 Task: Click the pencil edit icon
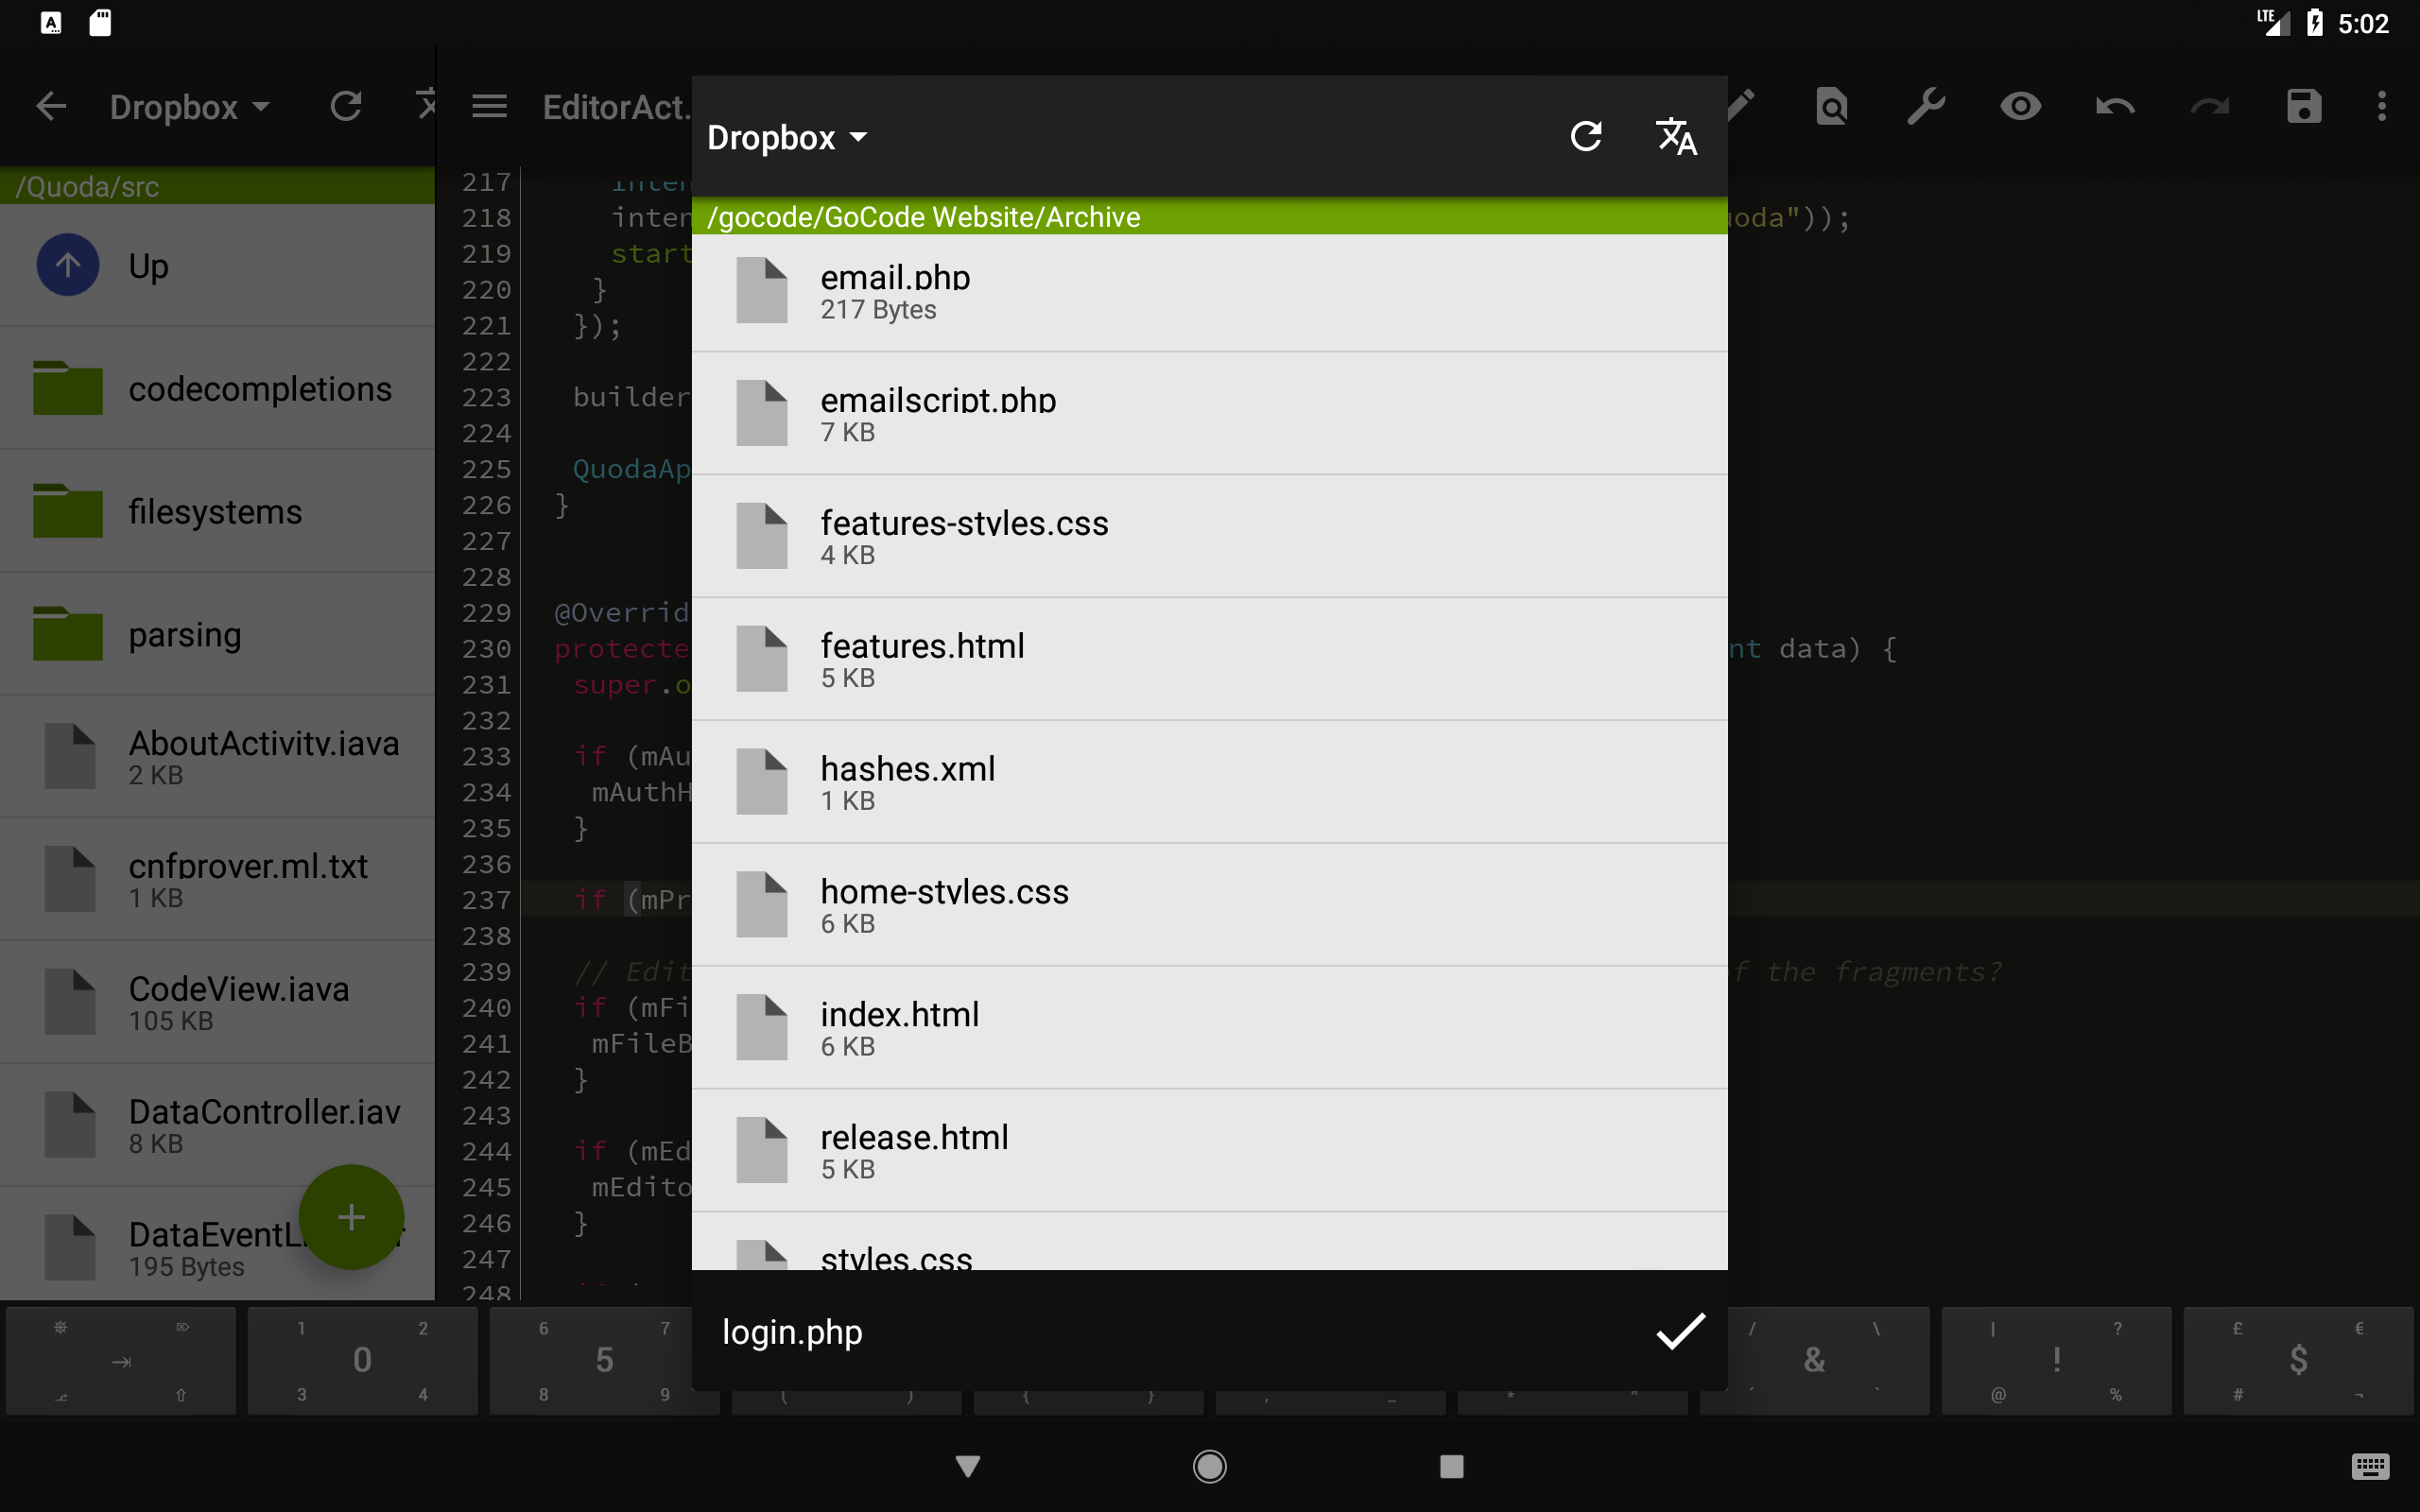(1741, 104)
